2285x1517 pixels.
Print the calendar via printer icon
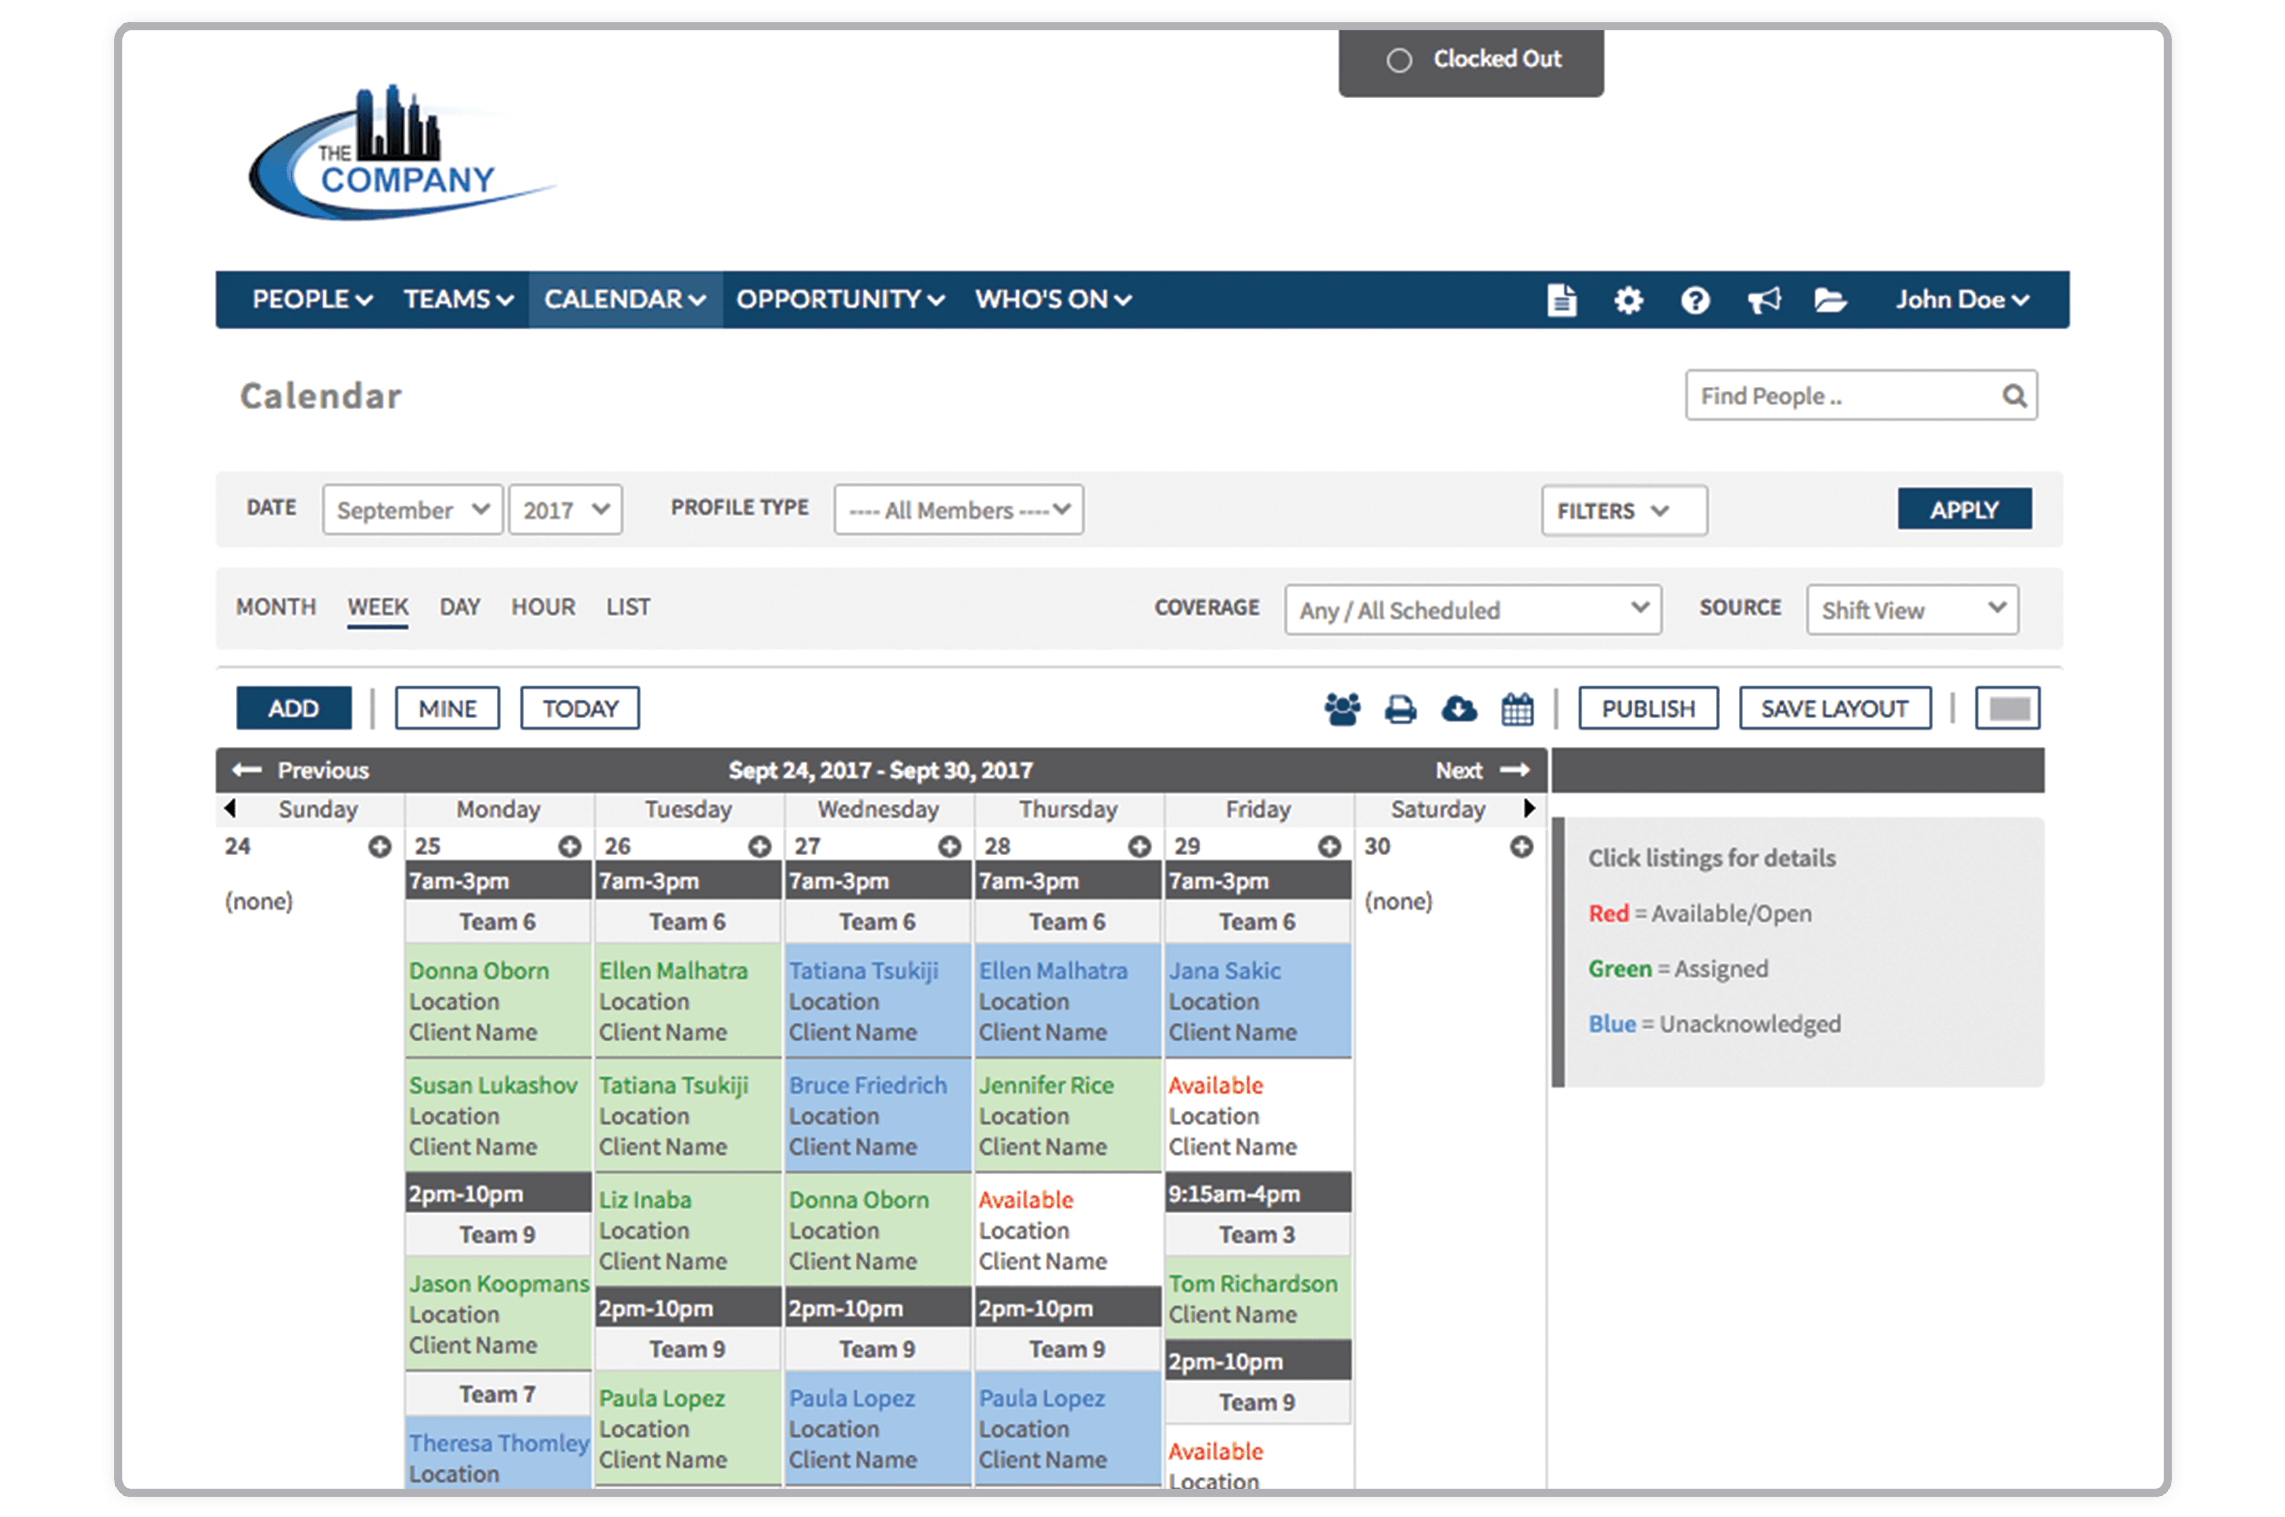[1400, 709]
